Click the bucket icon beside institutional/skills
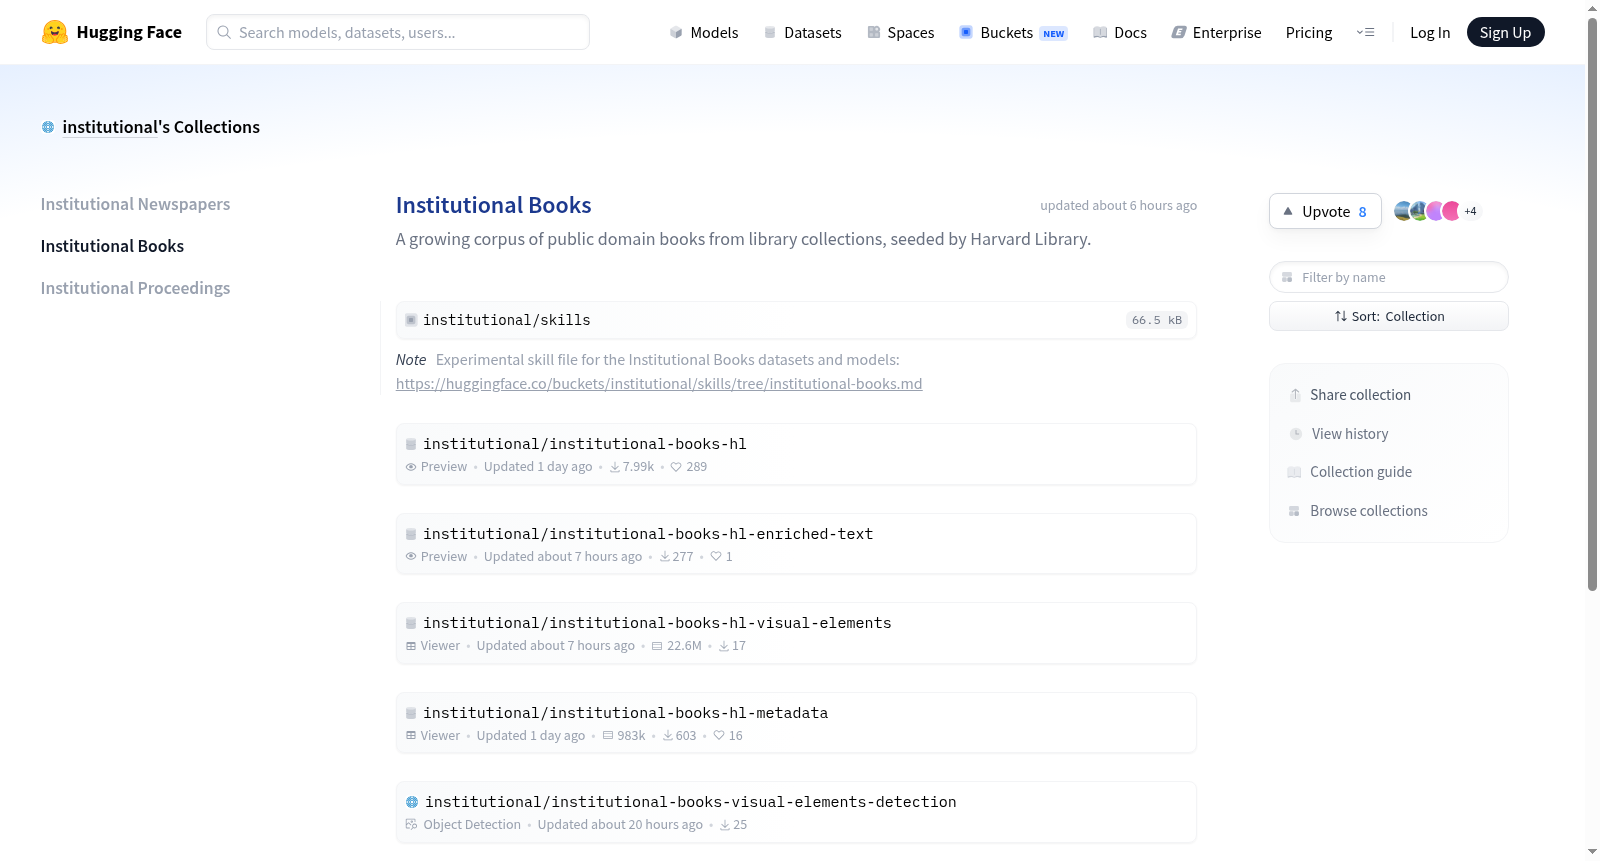 [411, 320]
